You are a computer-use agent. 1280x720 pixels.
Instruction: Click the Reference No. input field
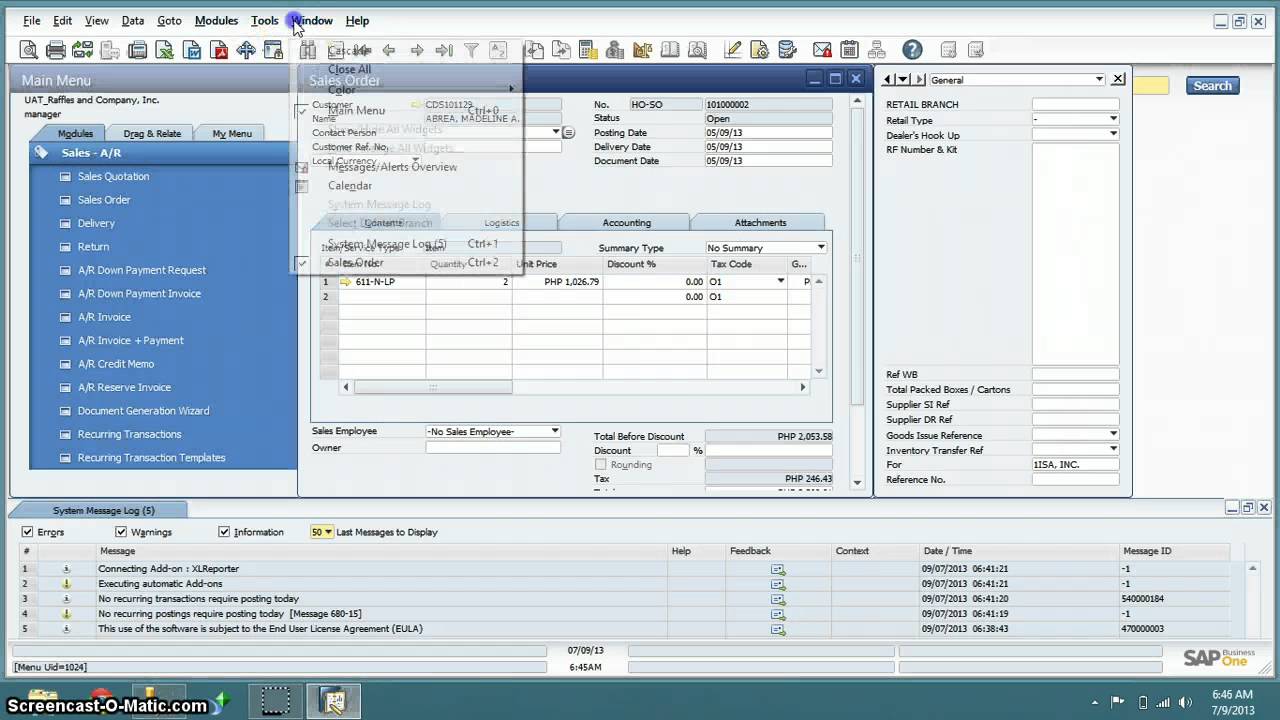pos(1075,480)
